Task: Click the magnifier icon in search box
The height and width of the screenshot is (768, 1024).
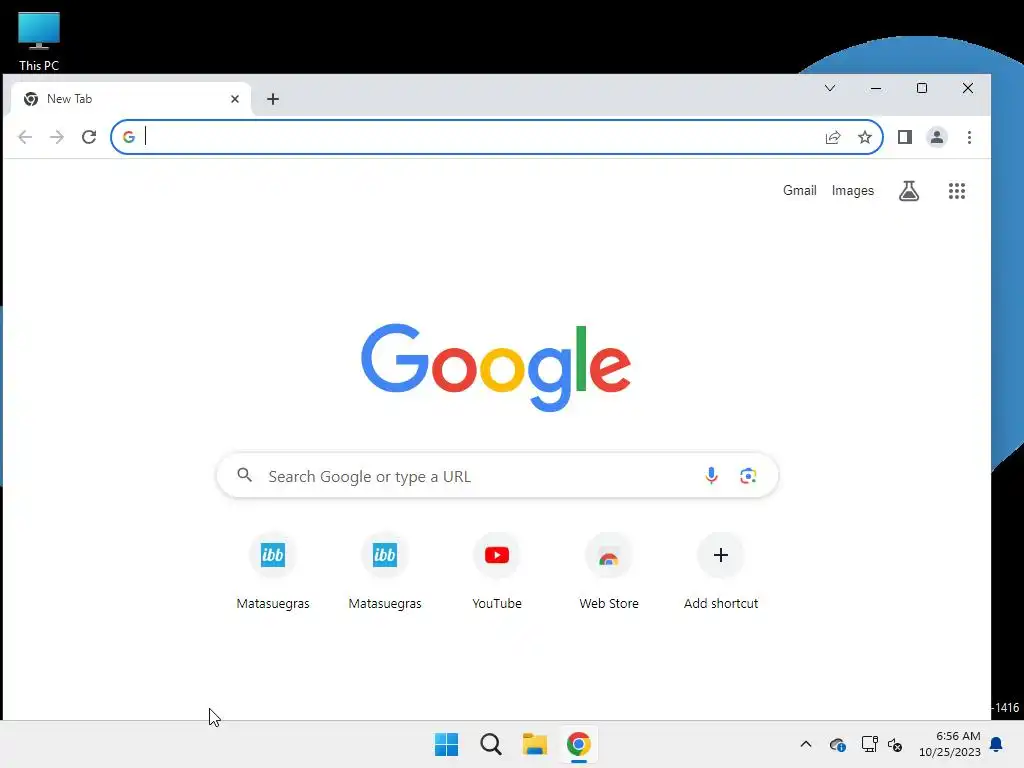Action: 244,475
